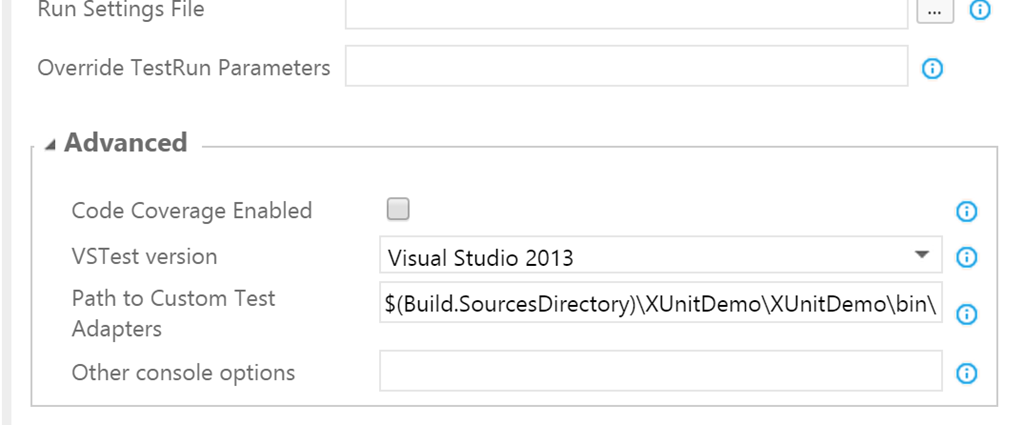Click info icon next to VSTest version
Image resolution: width=1024 pixels, height=425 pixels.
click(x=966, y=257)
